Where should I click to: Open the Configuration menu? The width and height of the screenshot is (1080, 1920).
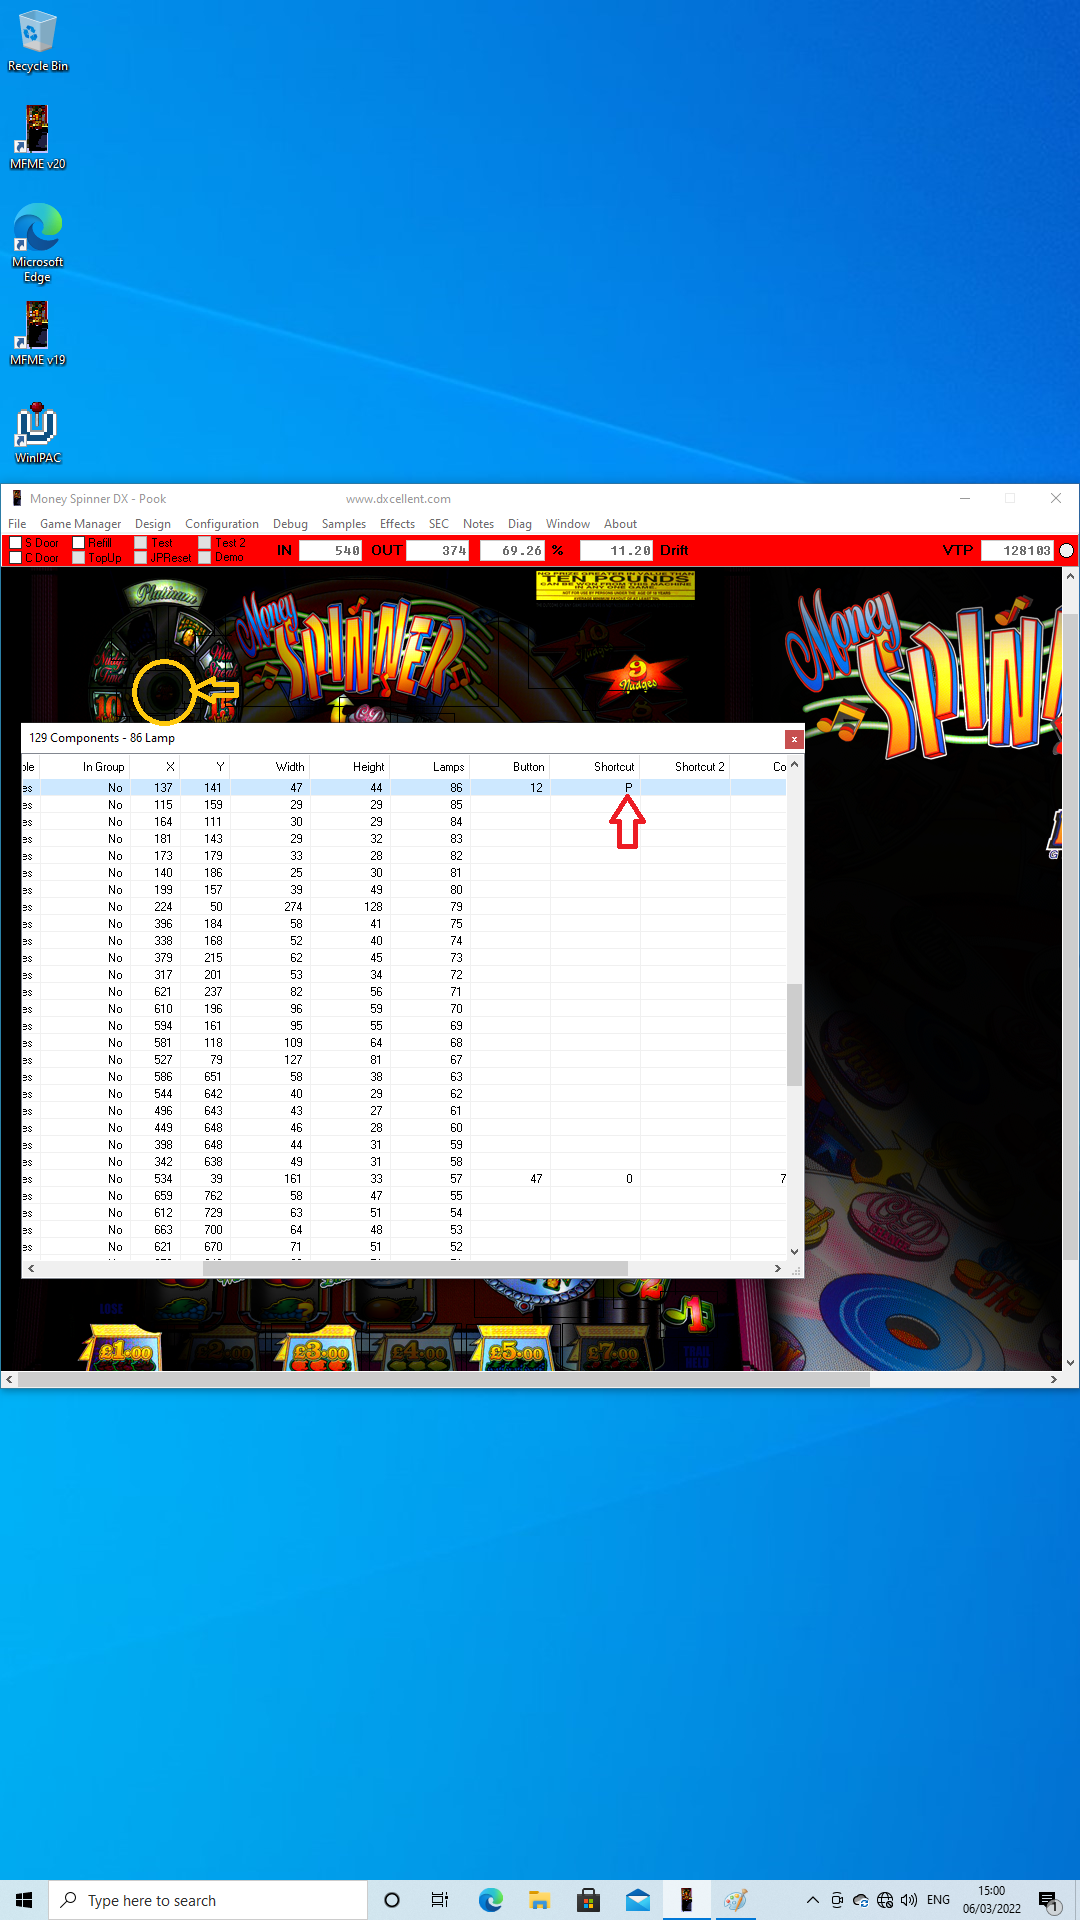222,524
